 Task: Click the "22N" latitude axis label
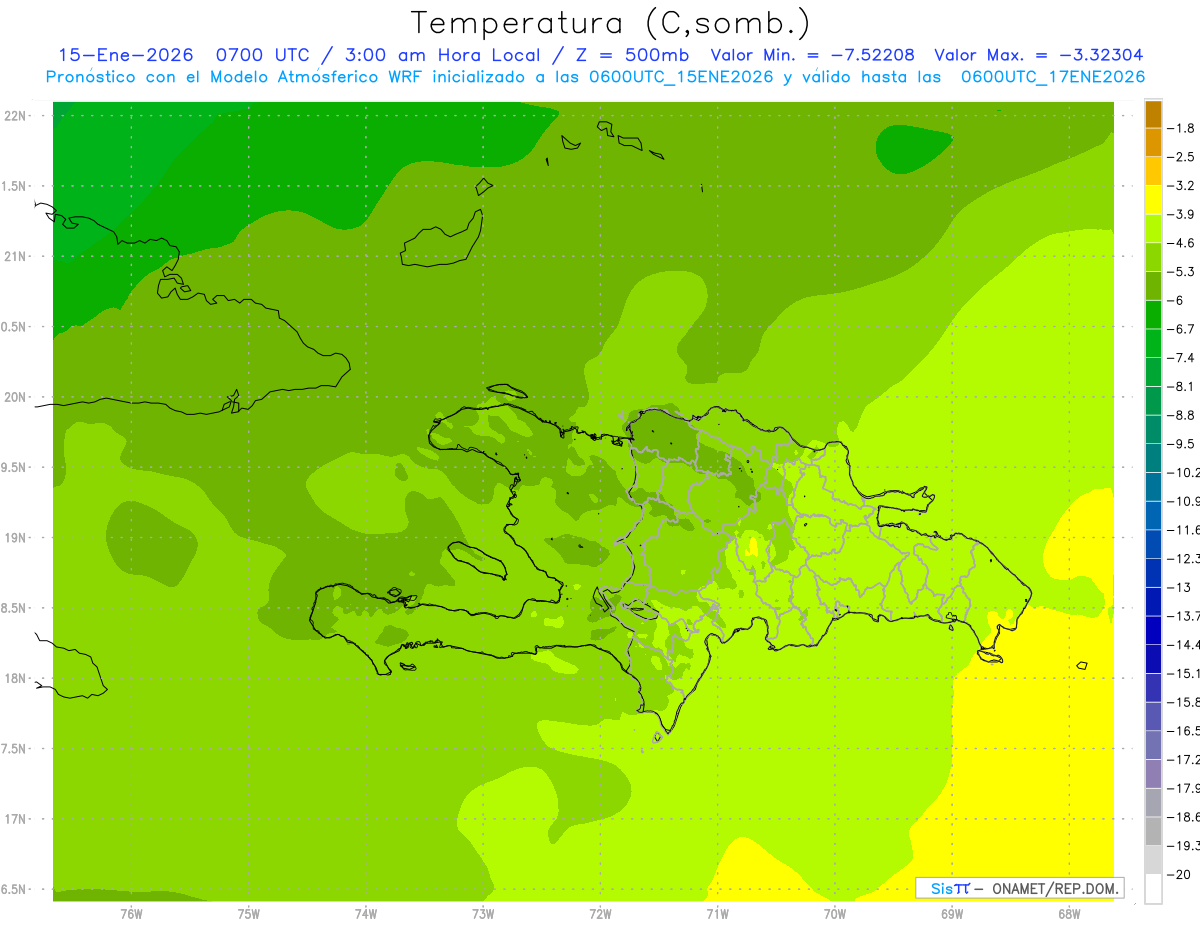click(16, 116)
